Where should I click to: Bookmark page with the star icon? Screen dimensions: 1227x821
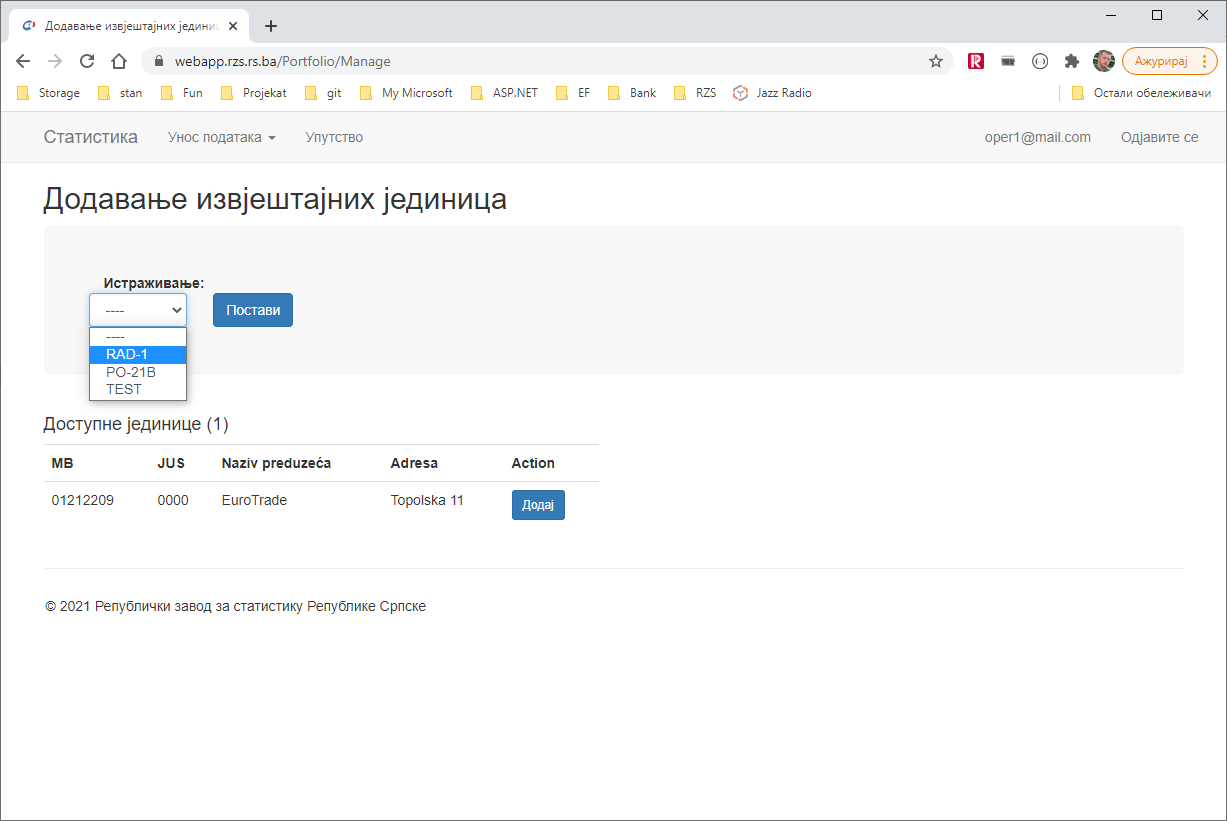[936, 61]
